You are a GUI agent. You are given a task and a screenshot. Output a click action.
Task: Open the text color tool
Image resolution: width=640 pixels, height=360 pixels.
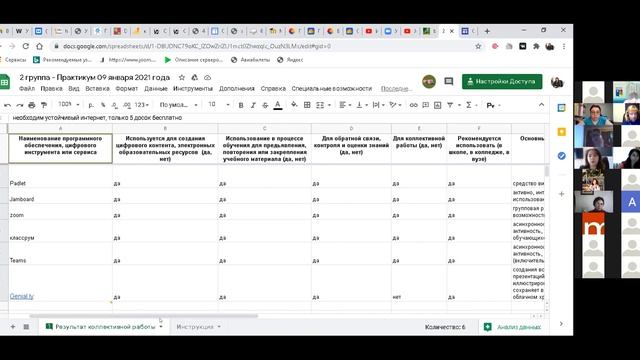[278, 105]
